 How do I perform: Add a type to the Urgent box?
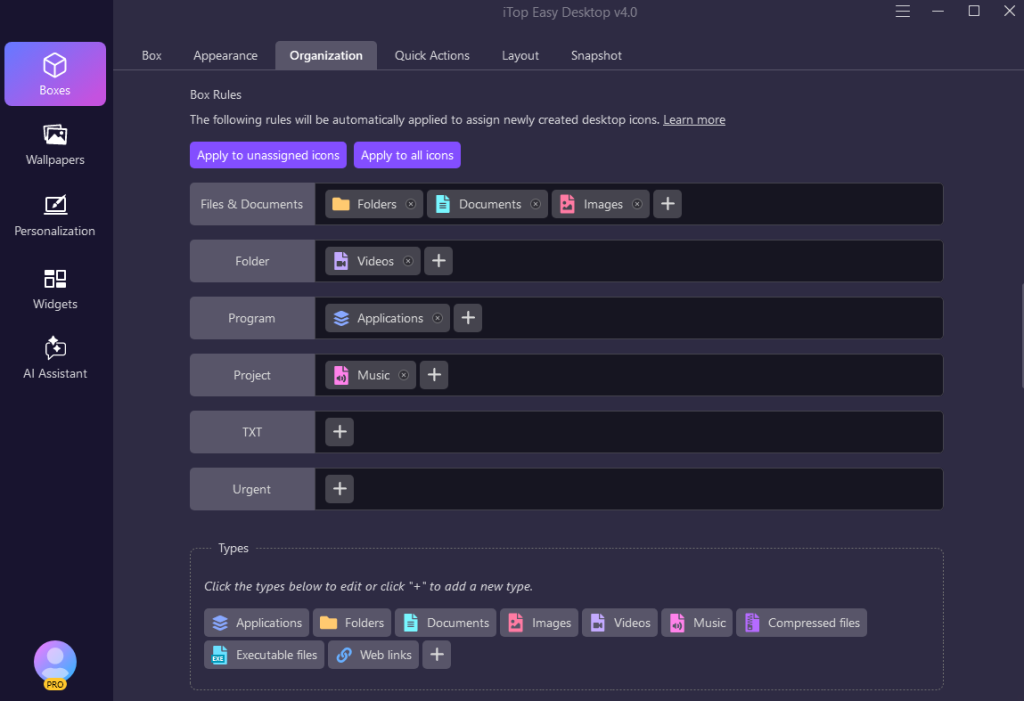pos(339,489)
